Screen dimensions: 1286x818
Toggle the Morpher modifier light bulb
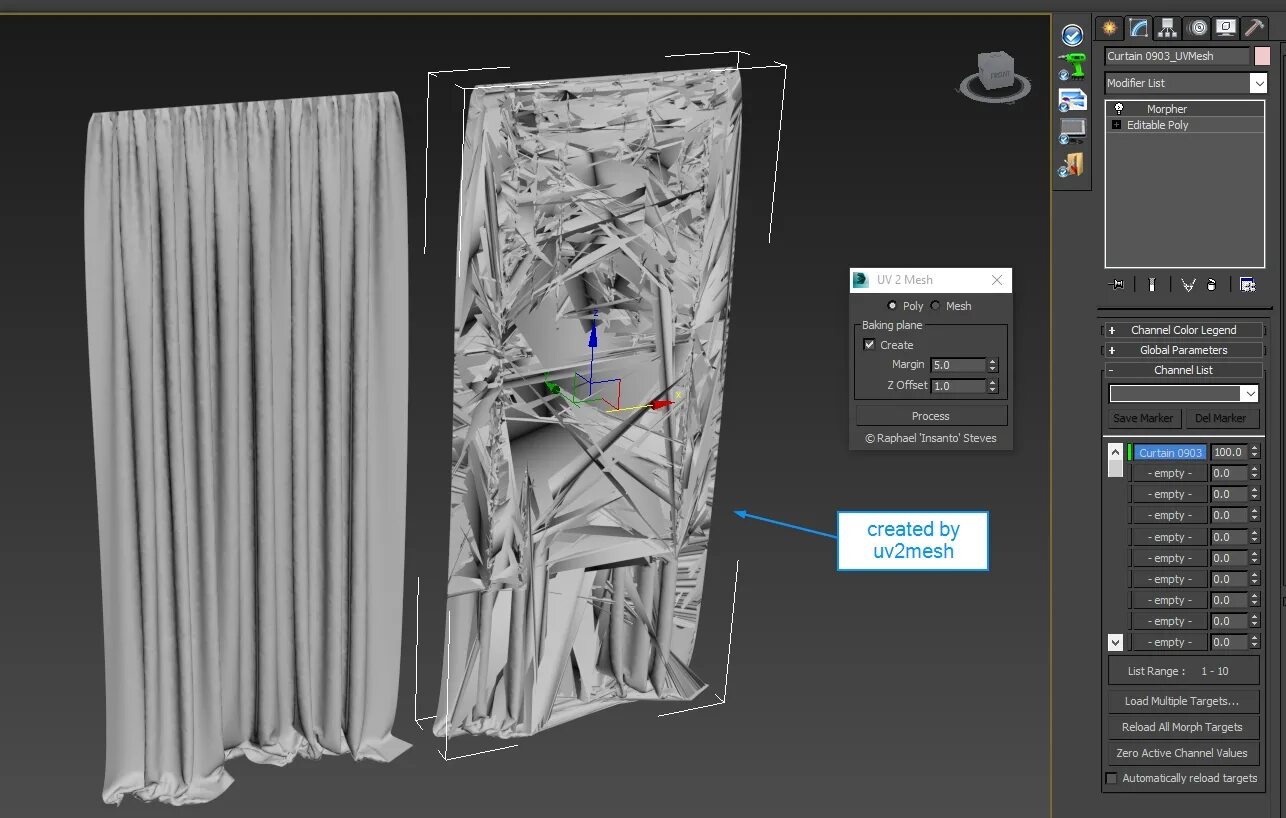click(x=1118, y=109)
